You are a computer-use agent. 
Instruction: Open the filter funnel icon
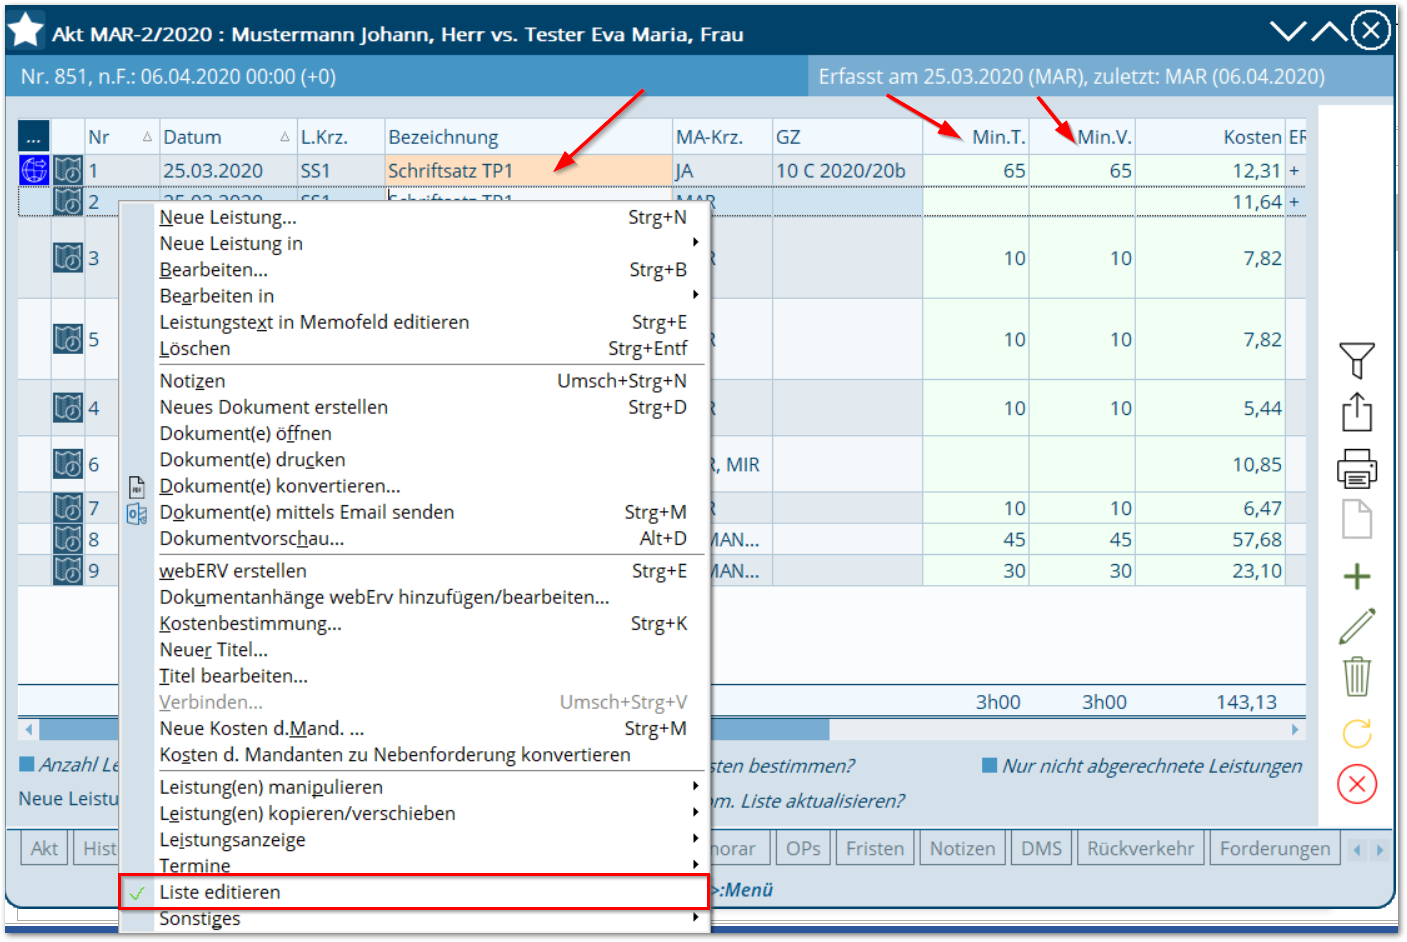click(x=1357, y=360)
